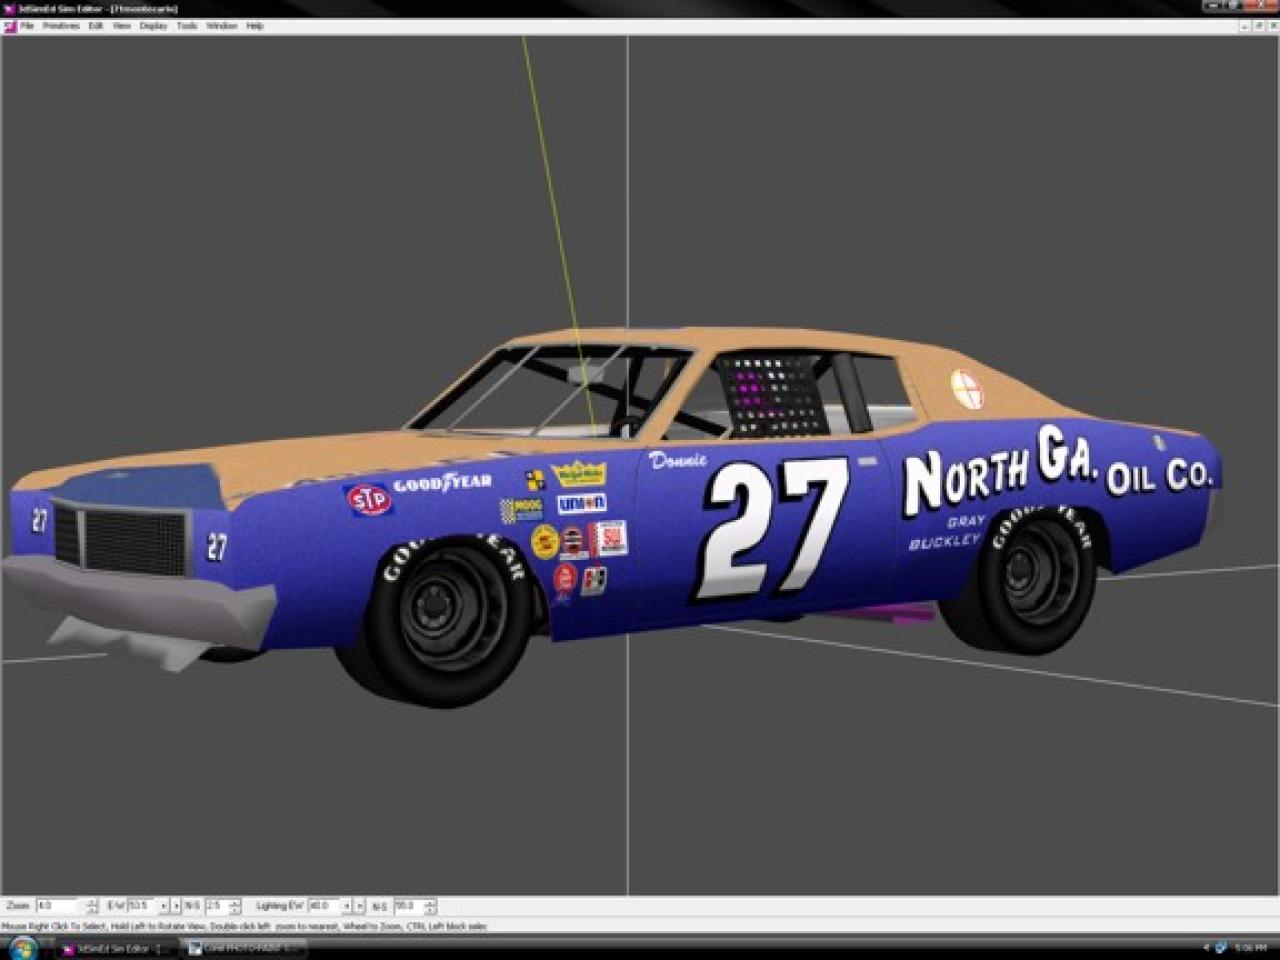Open the Window menu
Image resolution: width=1280 pixels, height=960 pixels.
[221, 26]
